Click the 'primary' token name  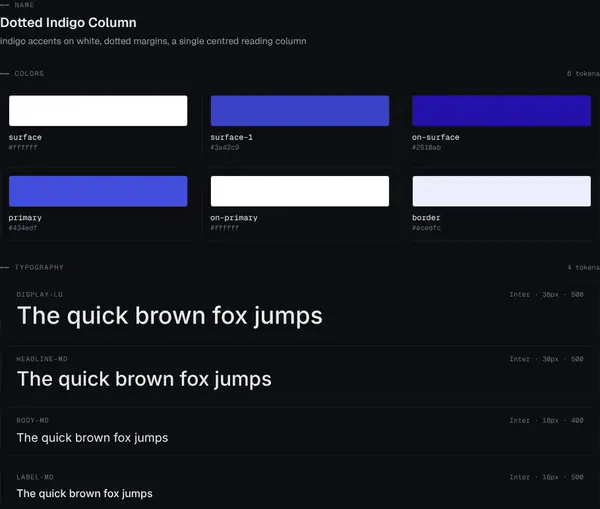25,218
